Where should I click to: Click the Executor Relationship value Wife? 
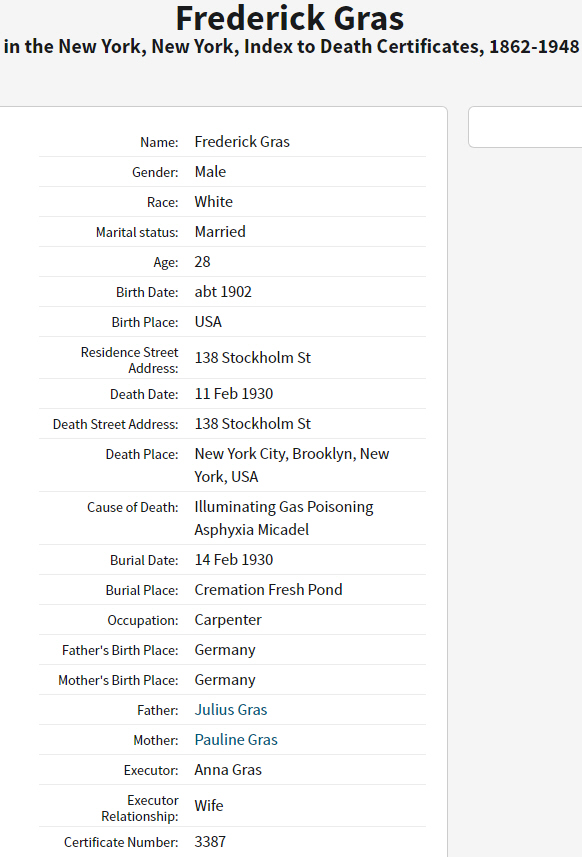point(209,806)
